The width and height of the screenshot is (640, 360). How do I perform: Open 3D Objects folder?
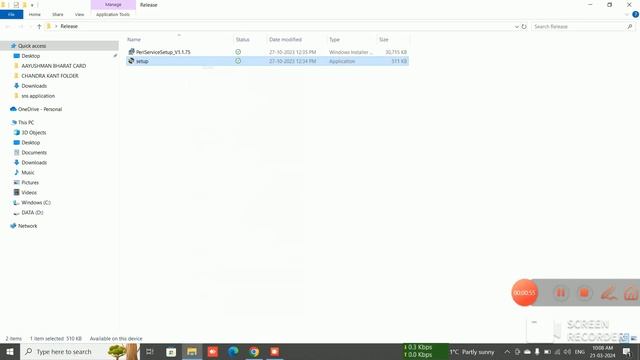click(33, 133)
